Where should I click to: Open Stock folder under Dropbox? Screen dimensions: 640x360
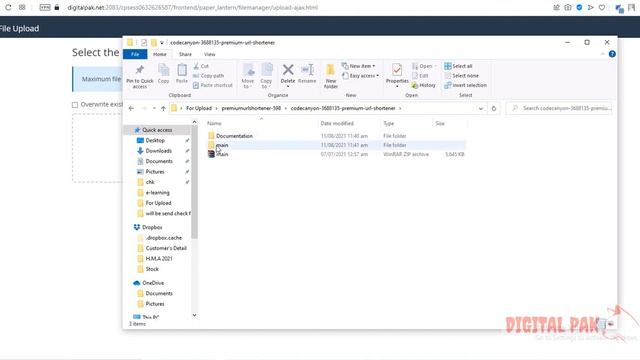click(152, 269)
